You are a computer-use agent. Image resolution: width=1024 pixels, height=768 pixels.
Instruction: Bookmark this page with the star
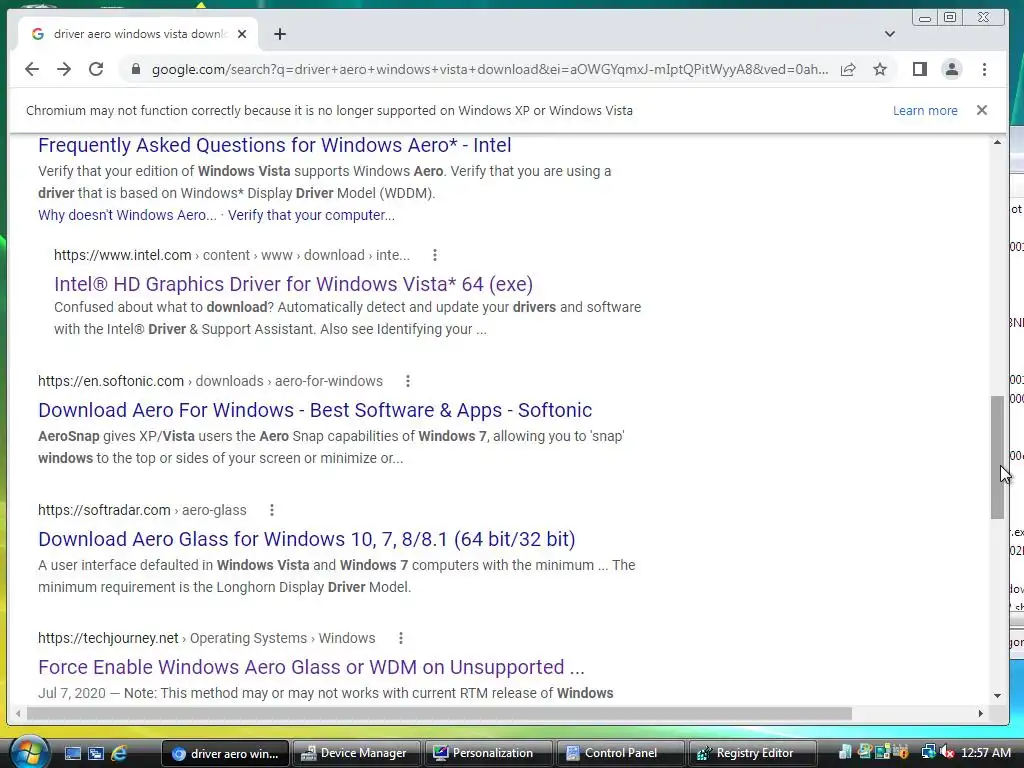click(x=880, y=69)
